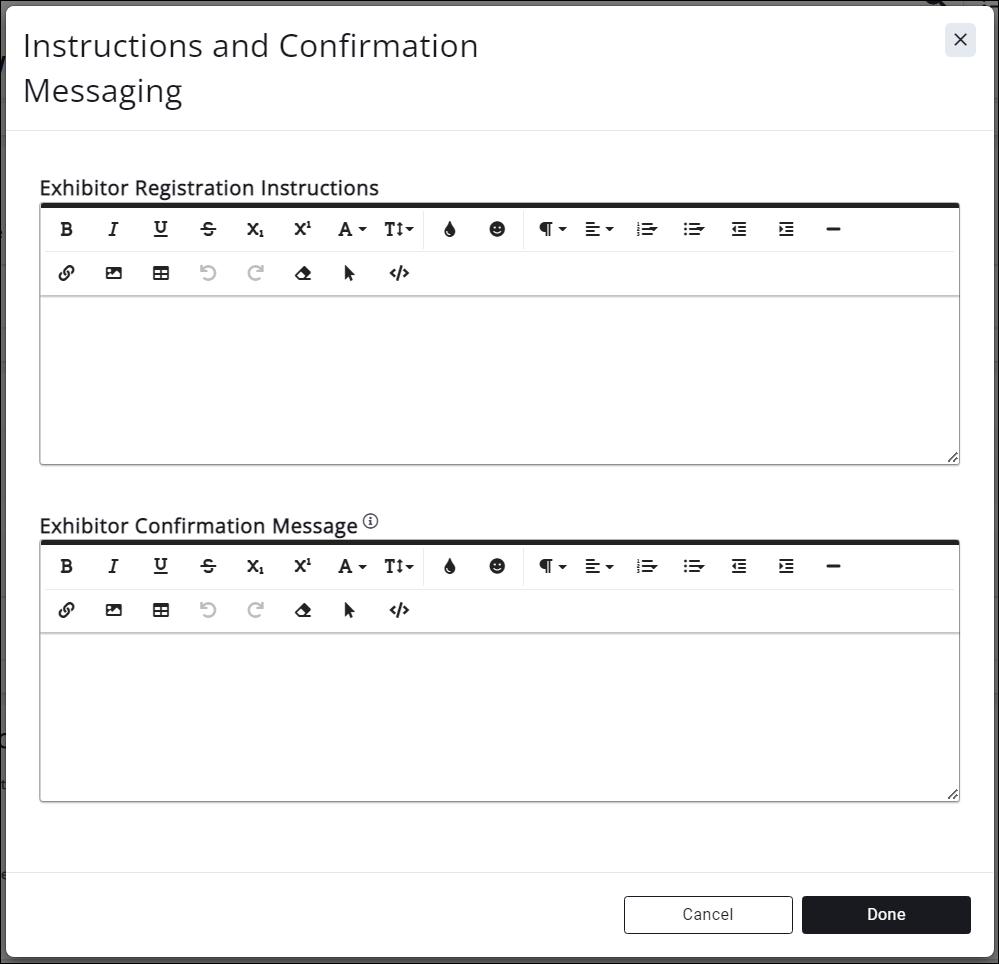Open emoticons picker in Confirmation Message toolbar
The image size is (999, 964).
[x=497, y=566]
